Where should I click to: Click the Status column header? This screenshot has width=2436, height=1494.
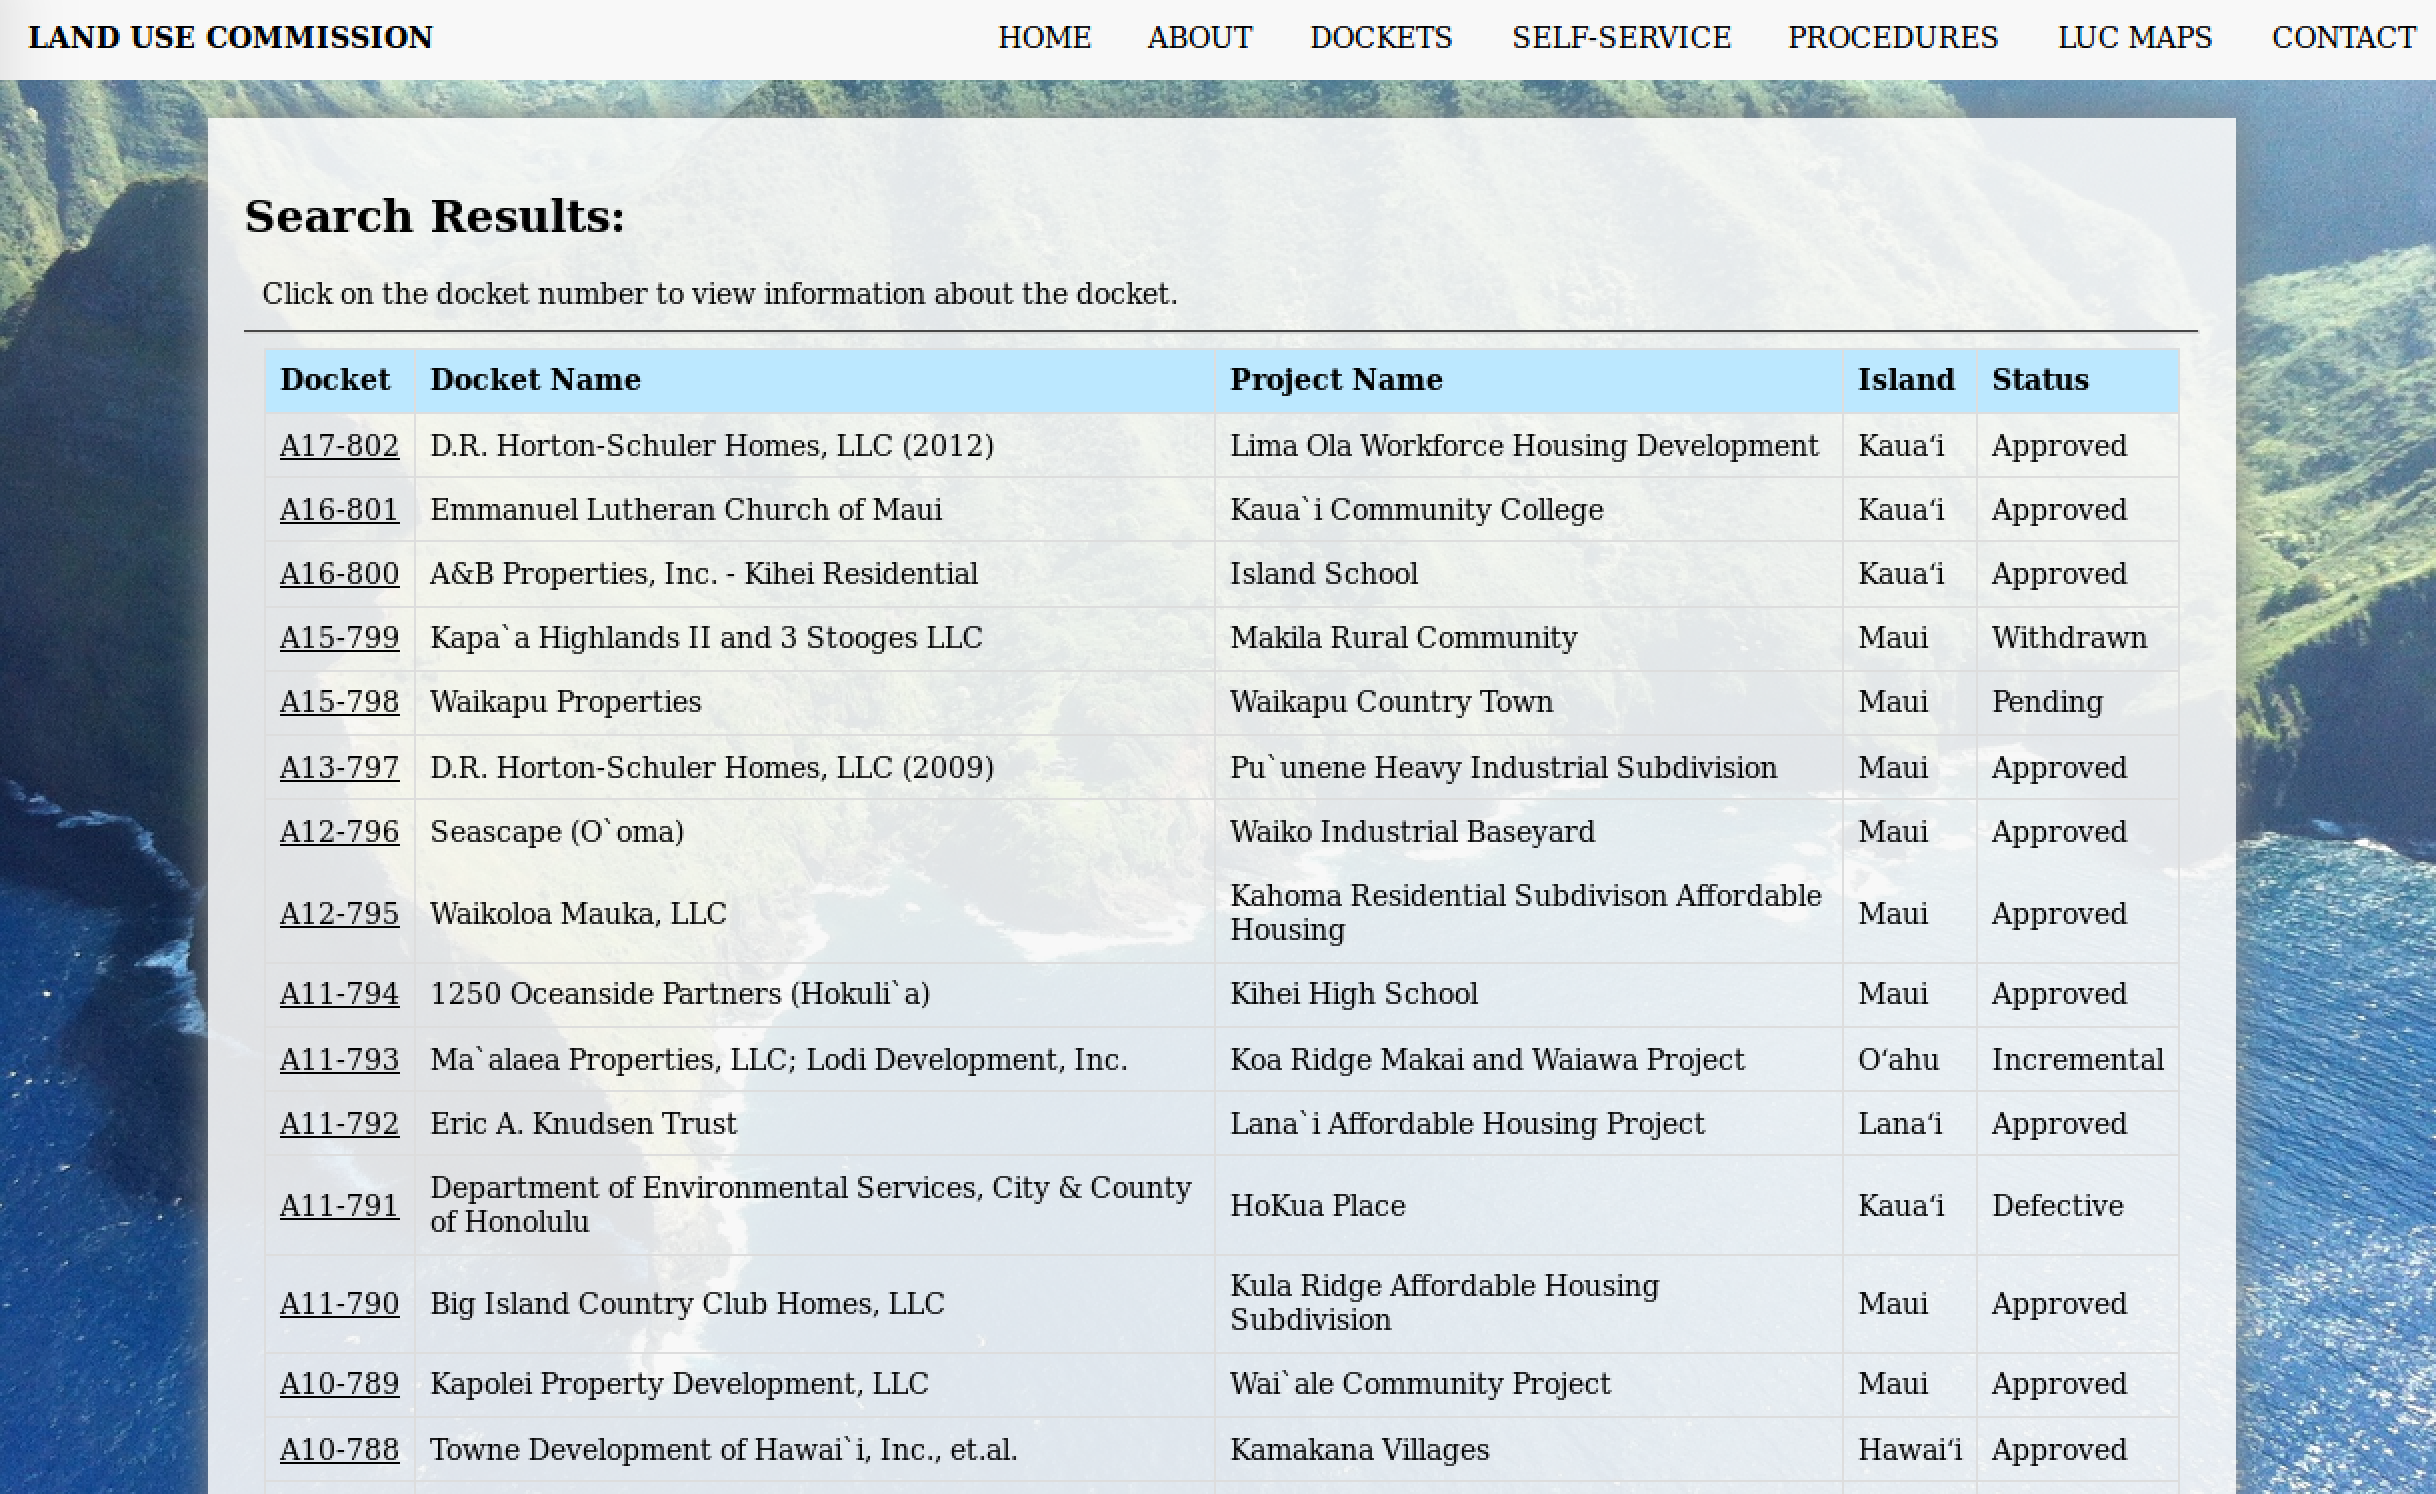(2039, 380)
